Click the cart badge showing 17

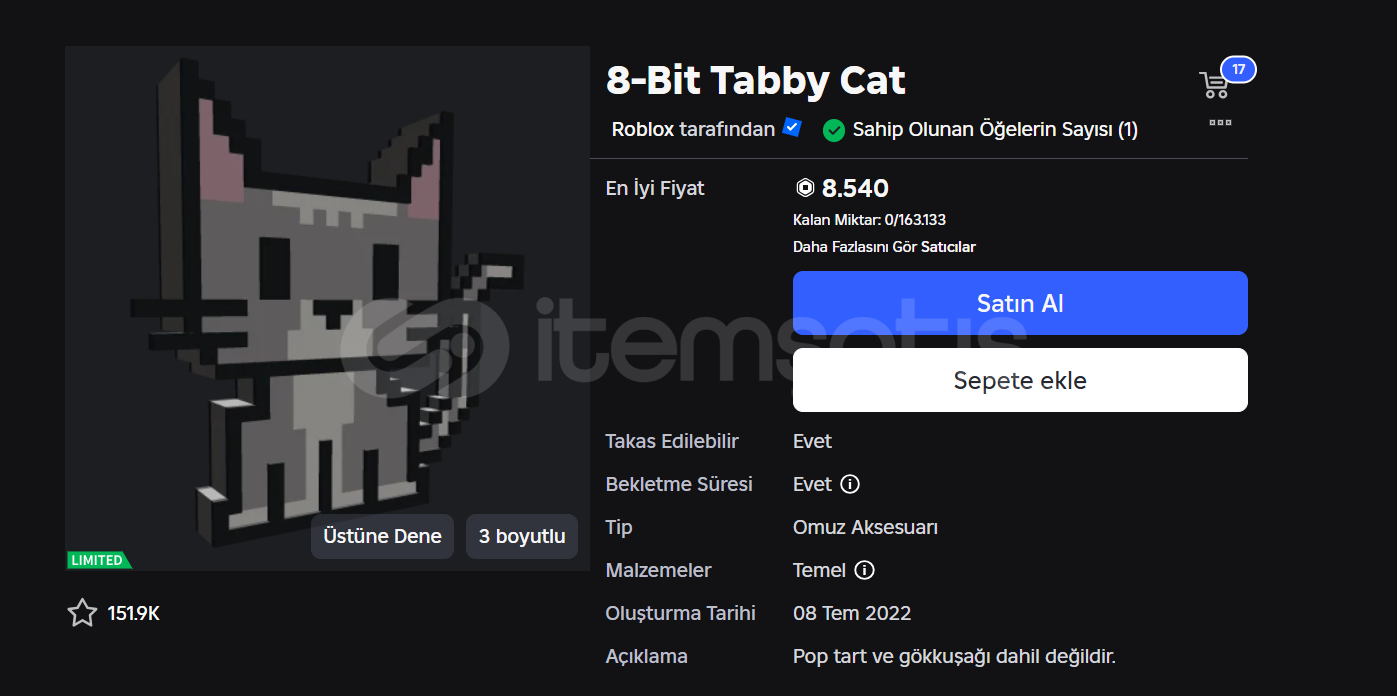(1239, 69)
